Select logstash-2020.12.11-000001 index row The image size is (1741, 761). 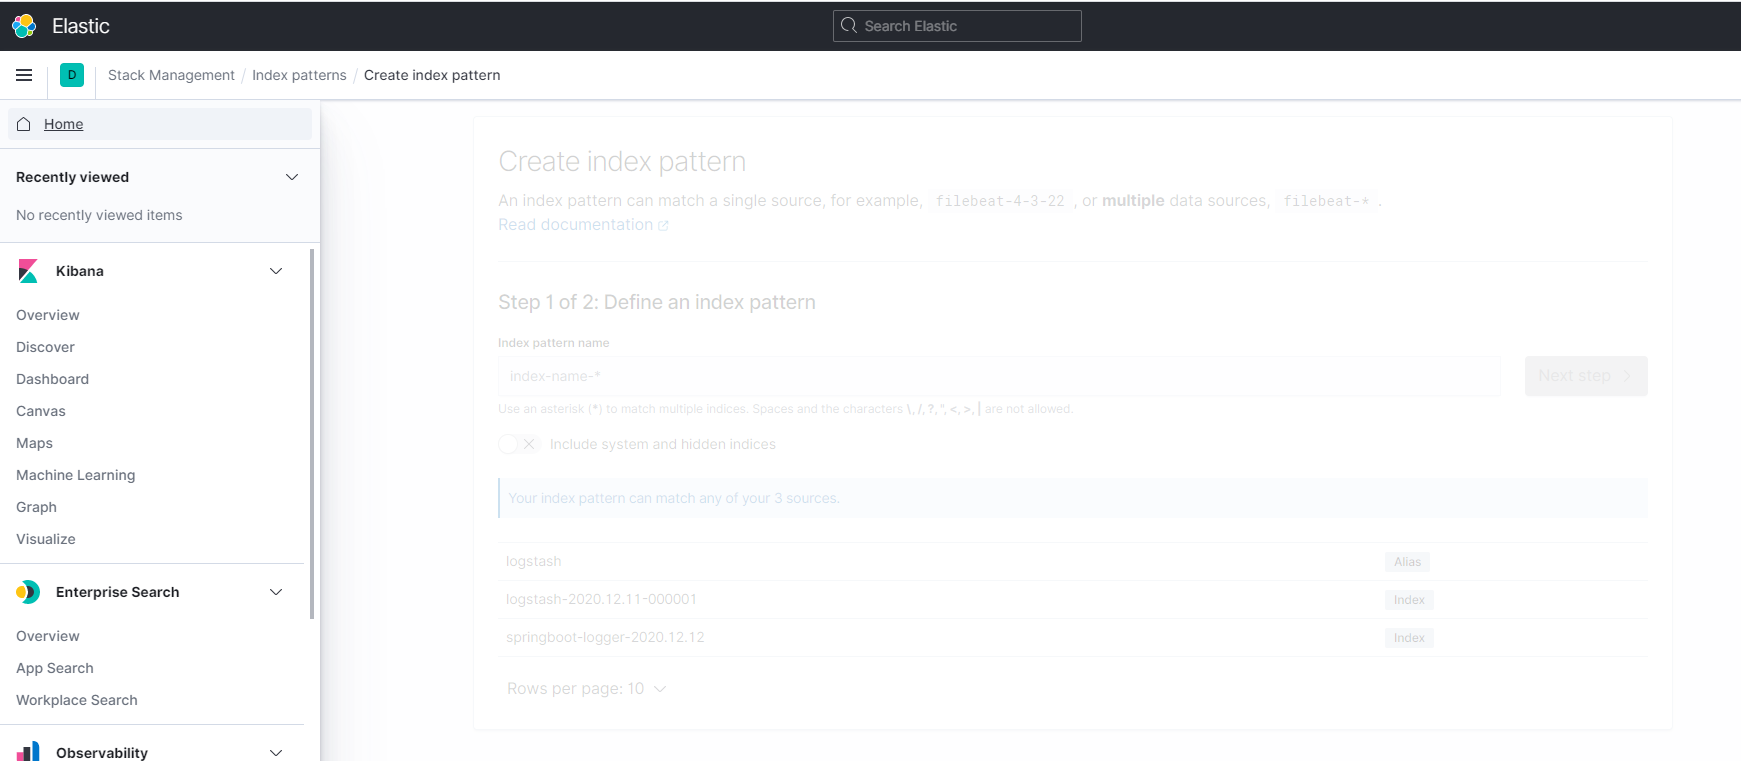[1072, 600]
